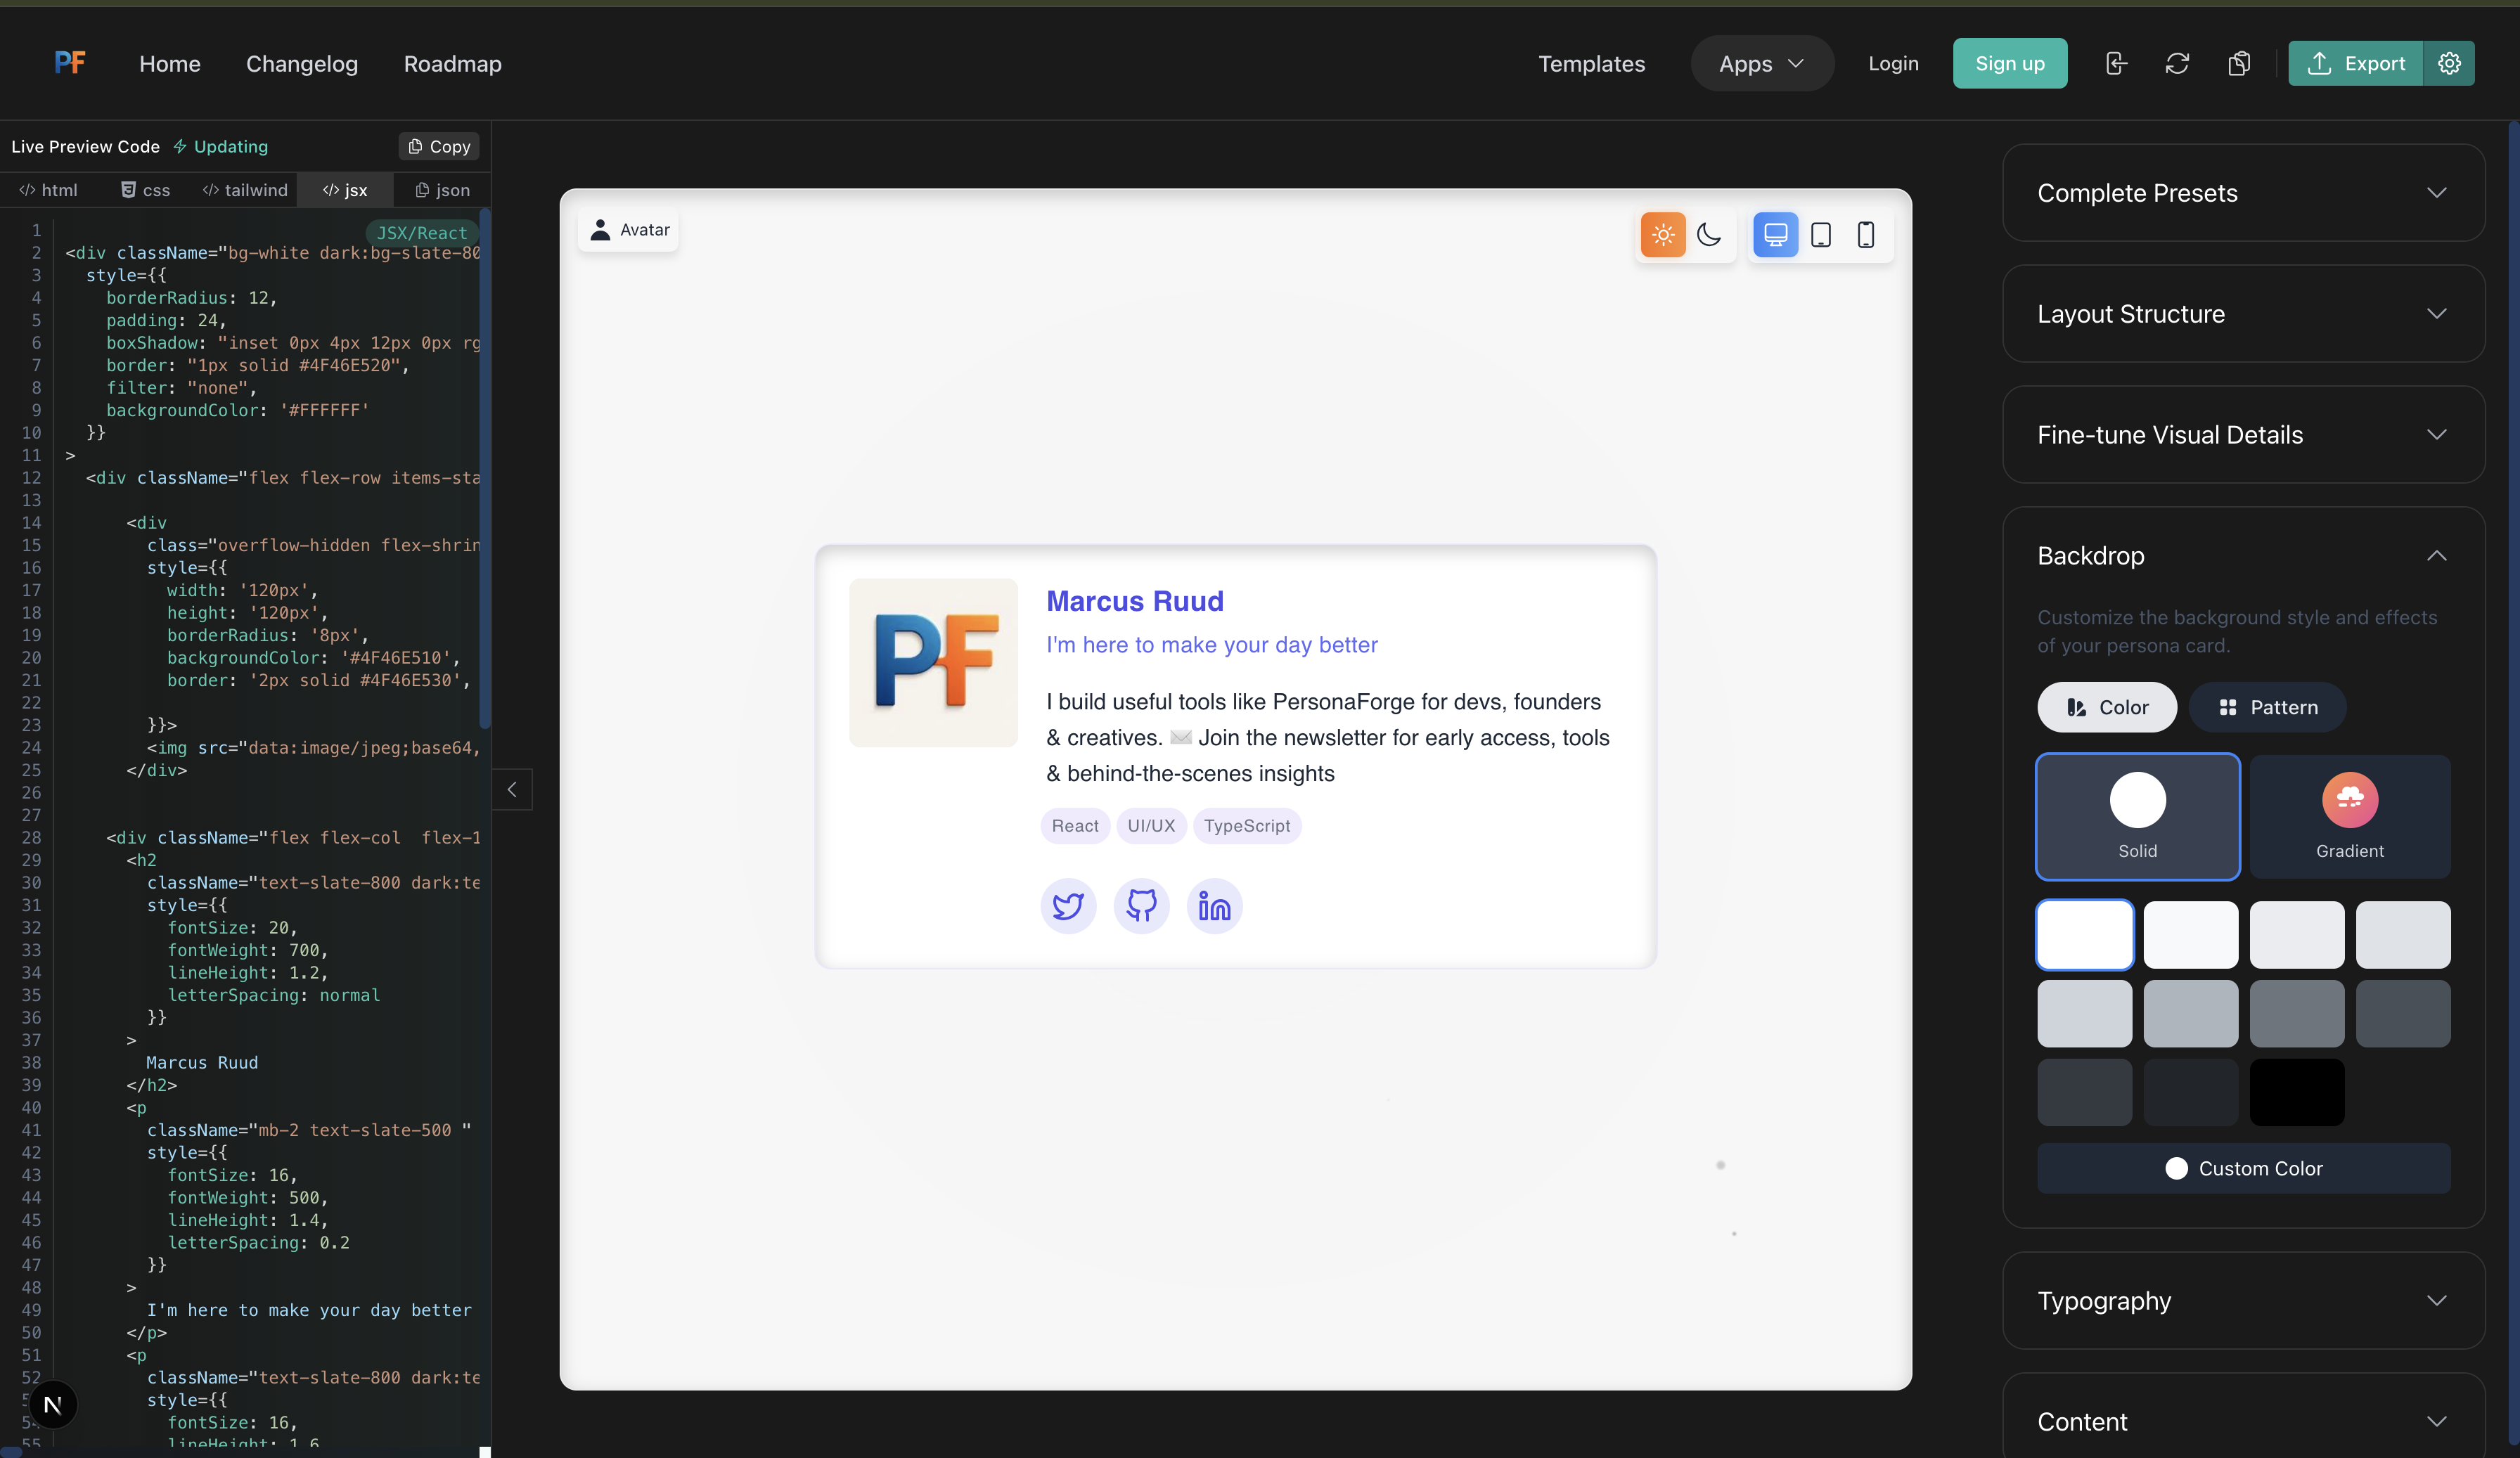Choose the Gradient backdrop option
2520x1458 pixels.
[2350, 817]
